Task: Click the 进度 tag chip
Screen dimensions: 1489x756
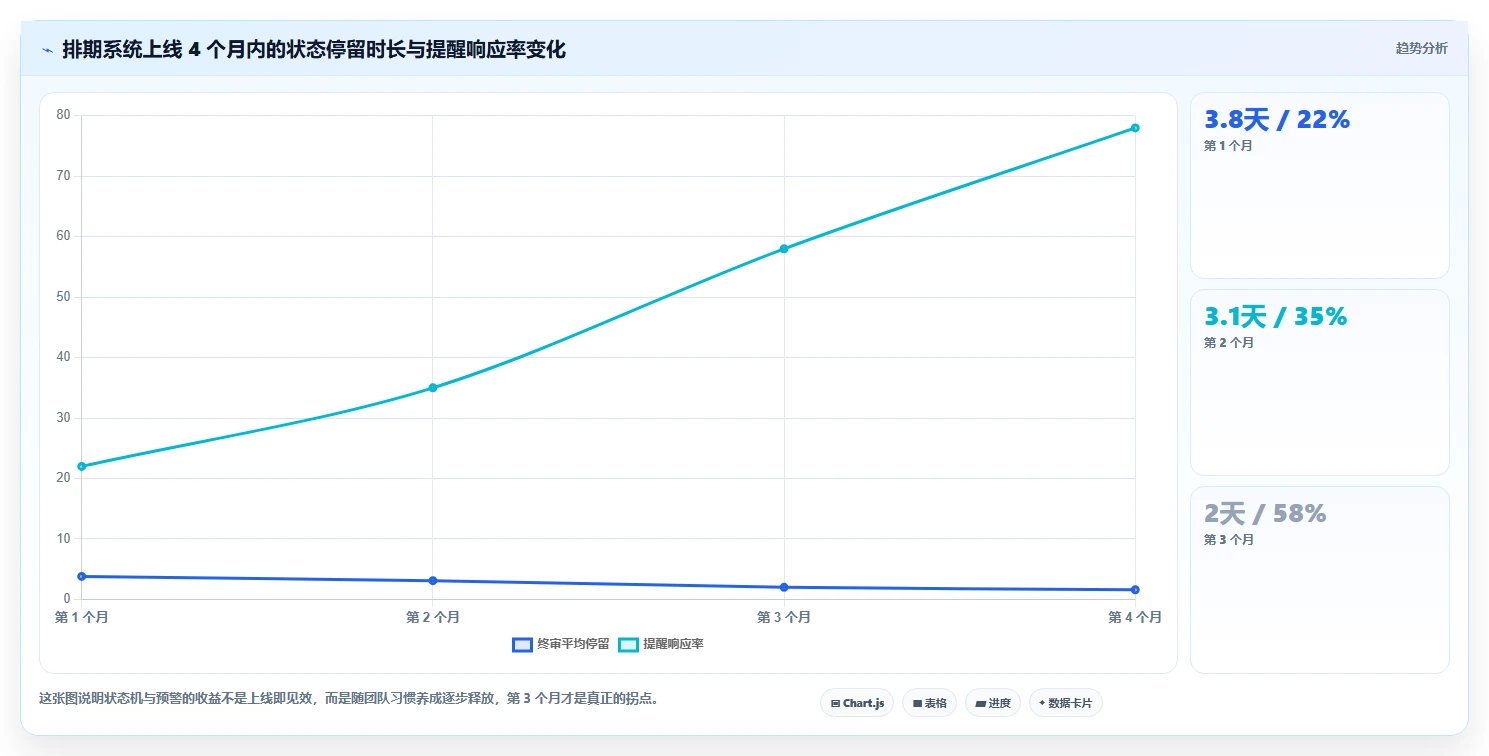Action: click(993, 703)
